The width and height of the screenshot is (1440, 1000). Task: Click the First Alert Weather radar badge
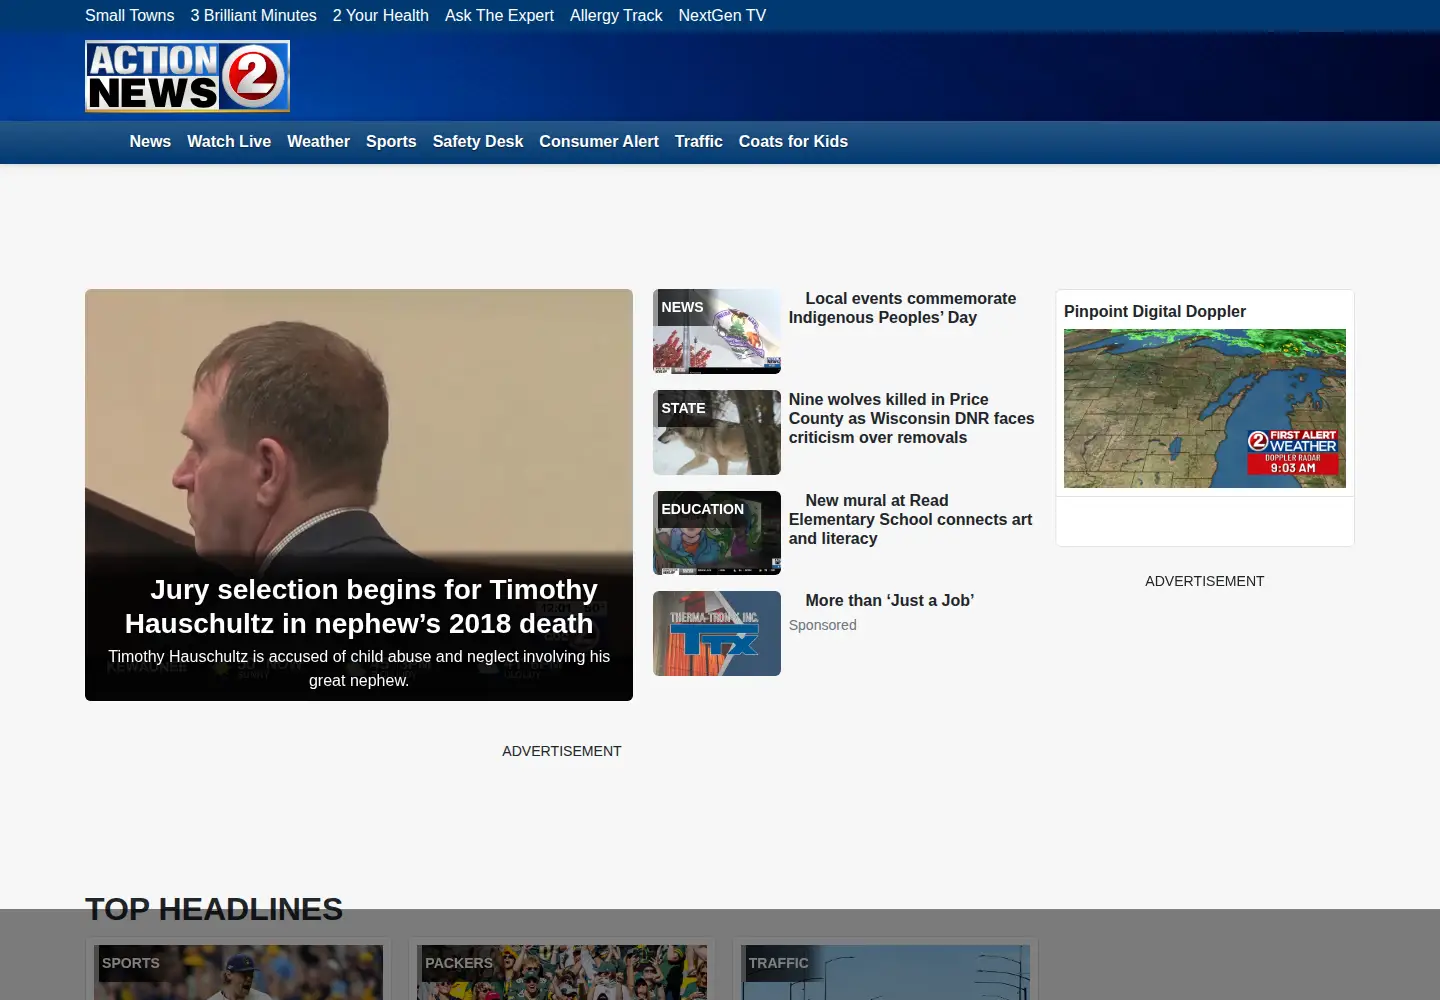pyautogui.click(x=1292, y=452)
